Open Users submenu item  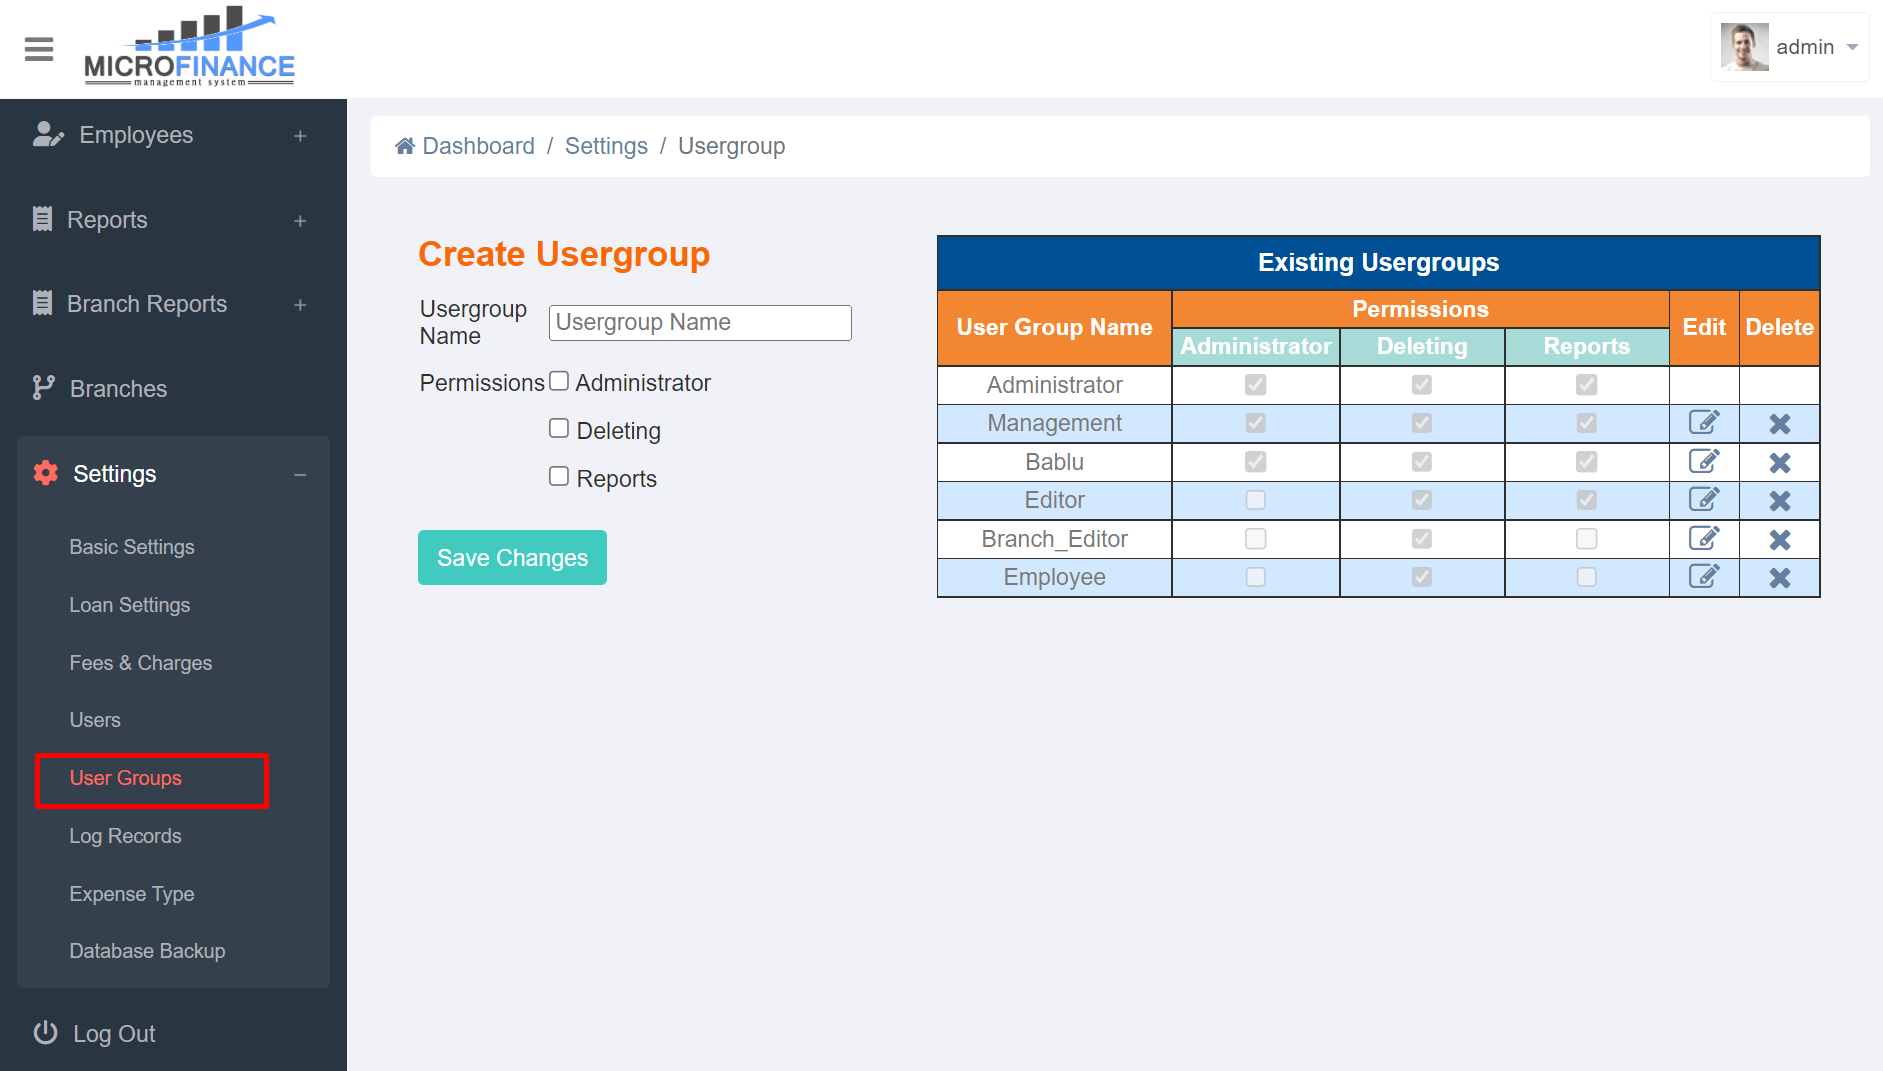pos(95,720)
